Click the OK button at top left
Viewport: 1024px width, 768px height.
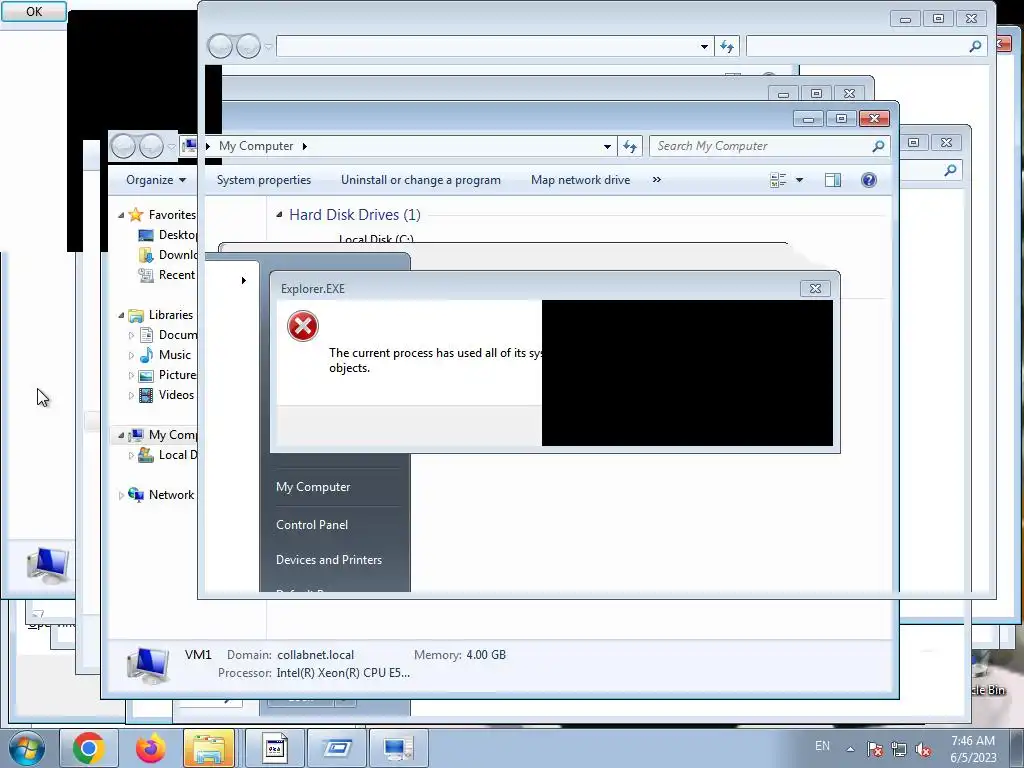point(34,11)
